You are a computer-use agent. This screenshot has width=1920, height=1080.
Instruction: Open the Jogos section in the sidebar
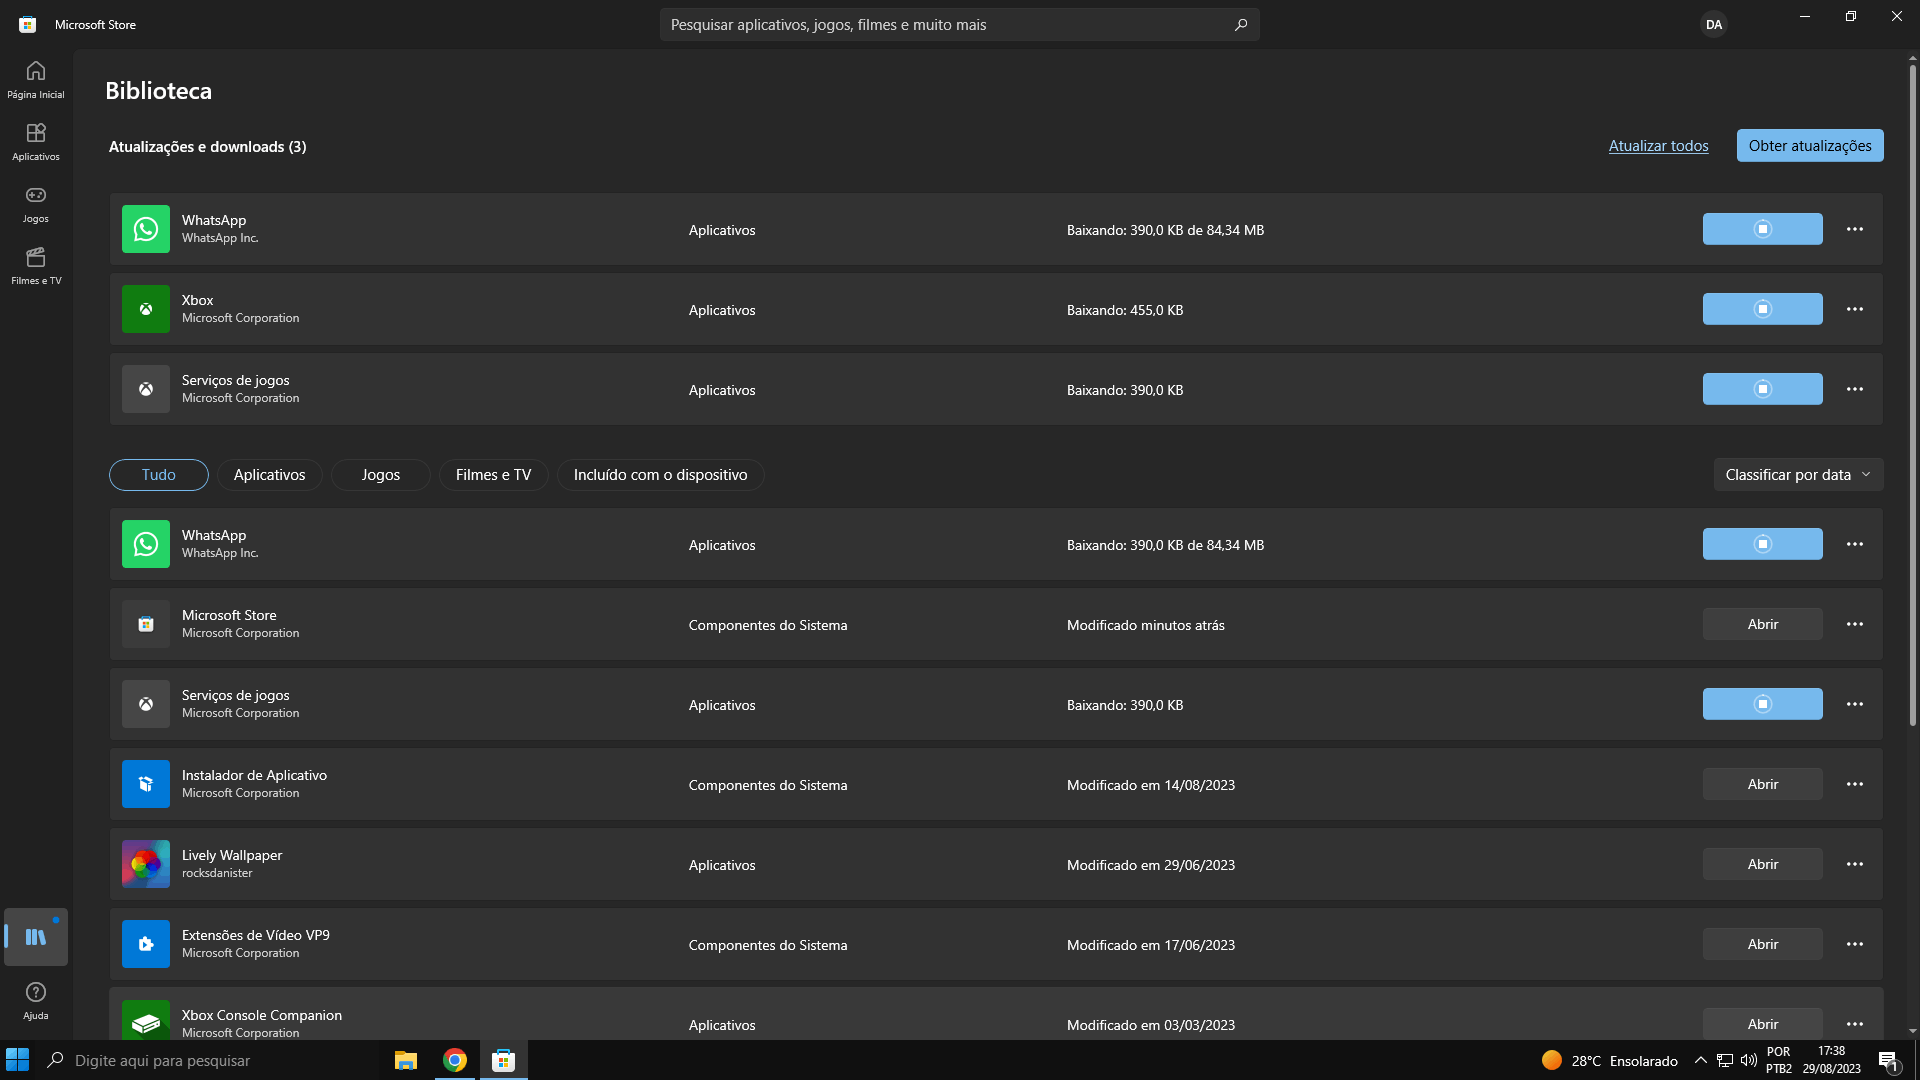point(36,204)
